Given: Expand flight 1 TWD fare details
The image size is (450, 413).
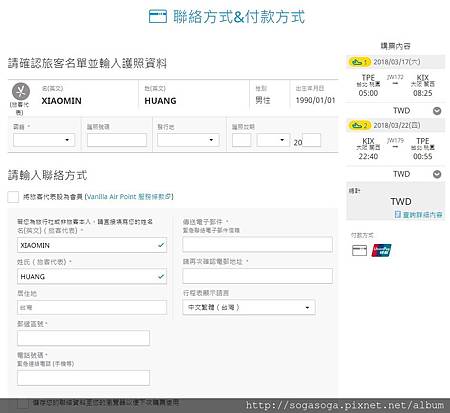Looking at the screenshot, I should (x=437, y=111).
